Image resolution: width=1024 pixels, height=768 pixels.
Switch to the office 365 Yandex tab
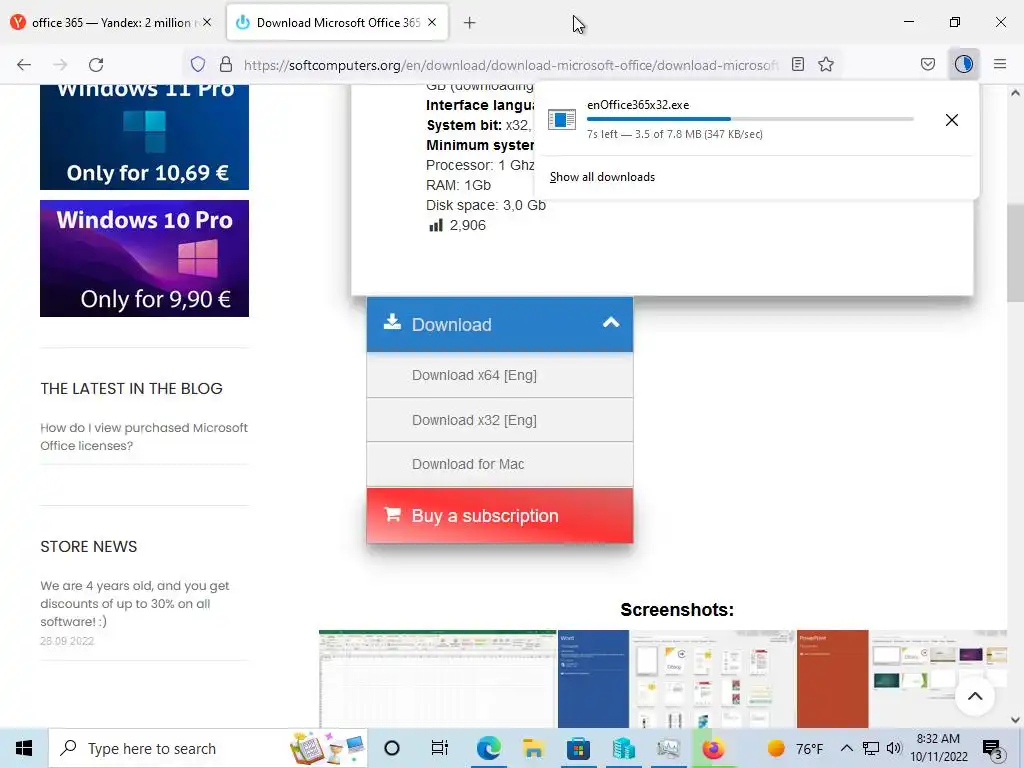[112, 22]
